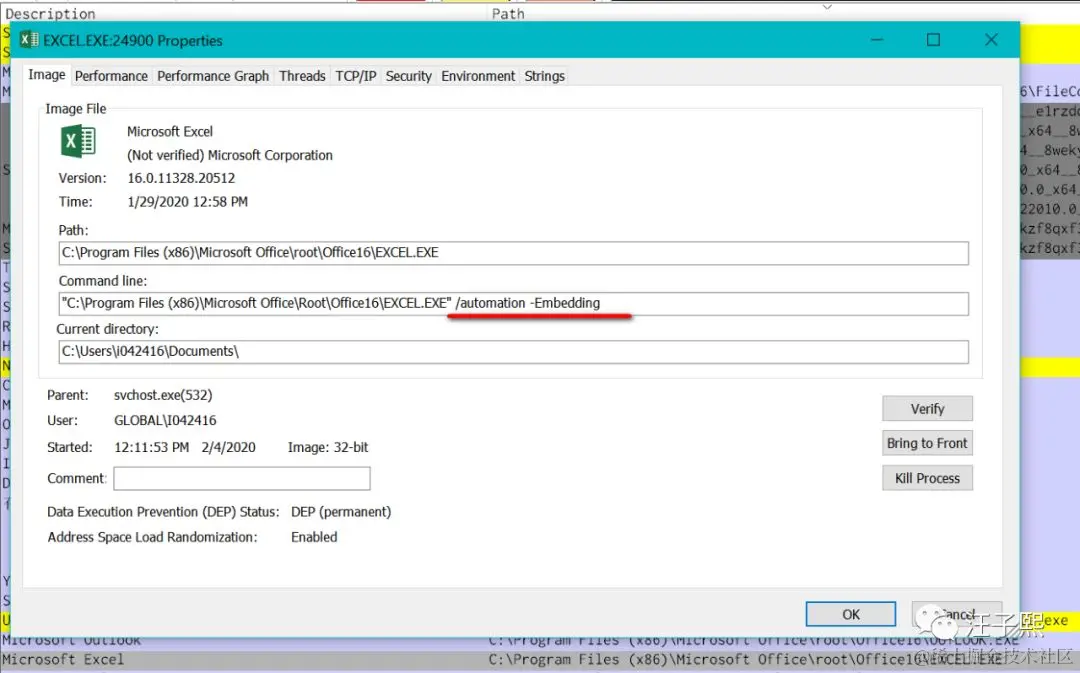This screenshot has height=673, width=1080.
Task: Click into the Path field
Action: click(513, 253)
